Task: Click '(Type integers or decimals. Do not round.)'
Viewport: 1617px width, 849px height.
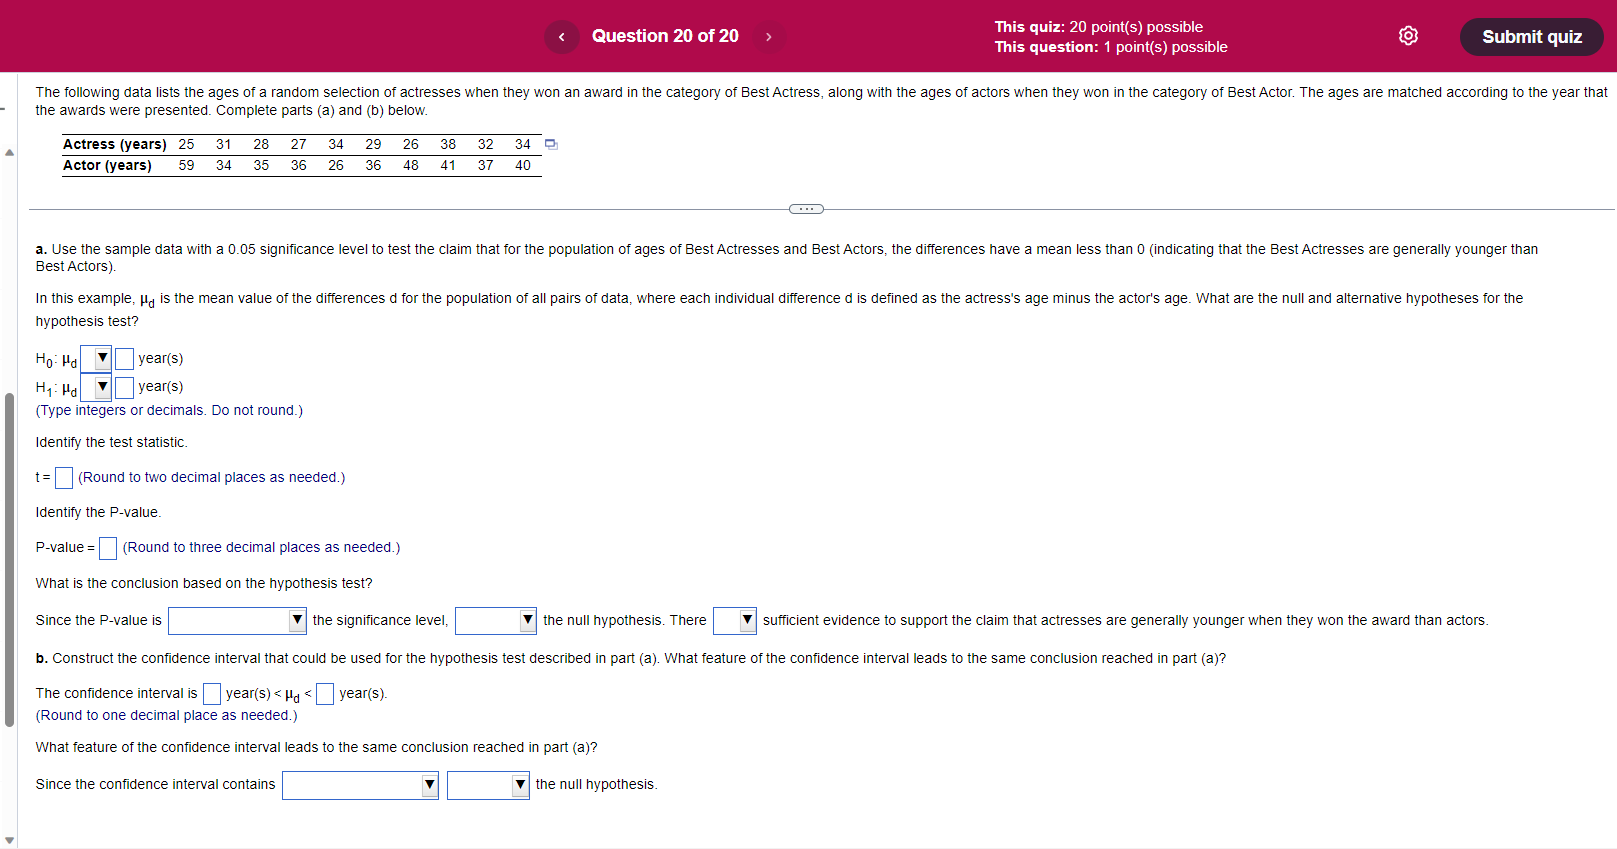Action: [x=169, y=410]
